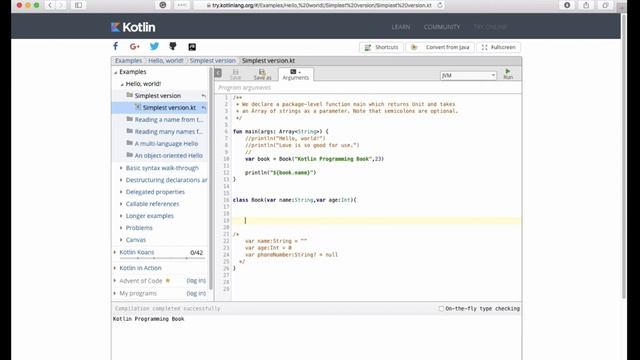
Task: Show Safari tab overview icon
Action: pos(605,5)
